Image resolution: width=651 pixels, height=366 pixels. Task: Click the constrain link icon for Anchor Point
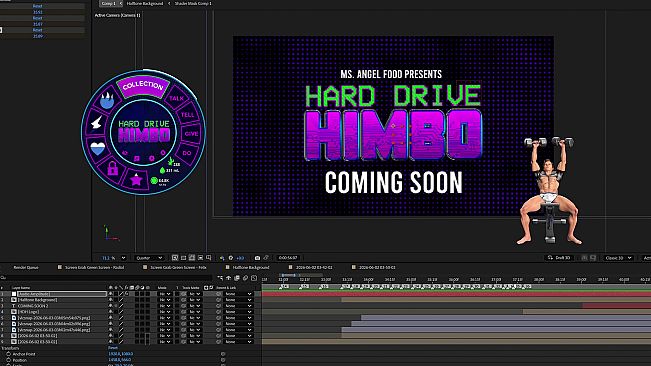coord(223,354)
